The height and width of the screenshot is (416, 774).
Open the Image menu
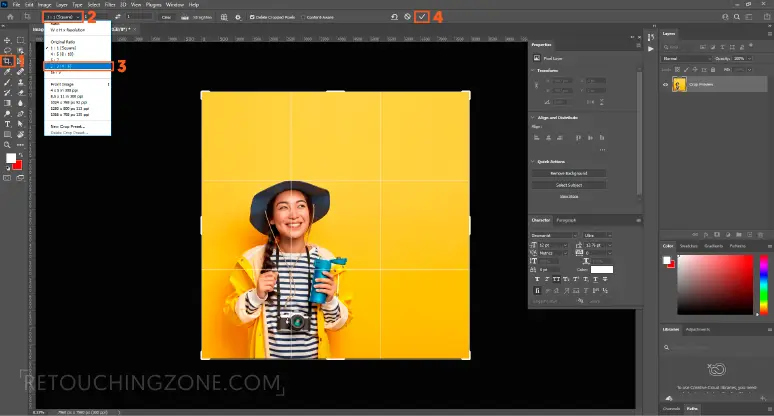tap(44, 4)
